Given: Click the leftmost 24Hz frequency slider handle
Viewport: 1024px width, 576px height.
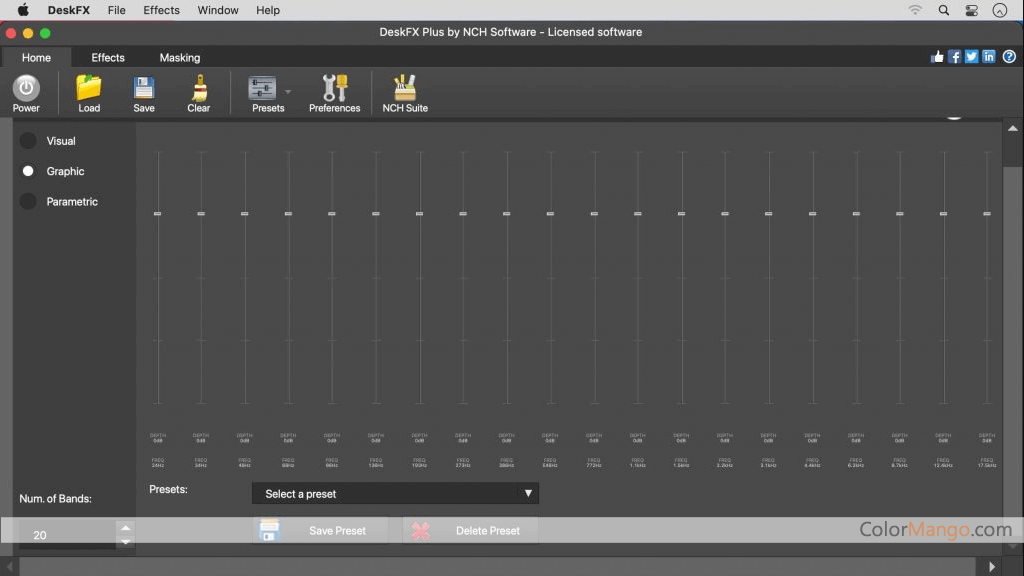Looking at the screenshot, I should 157,213.
